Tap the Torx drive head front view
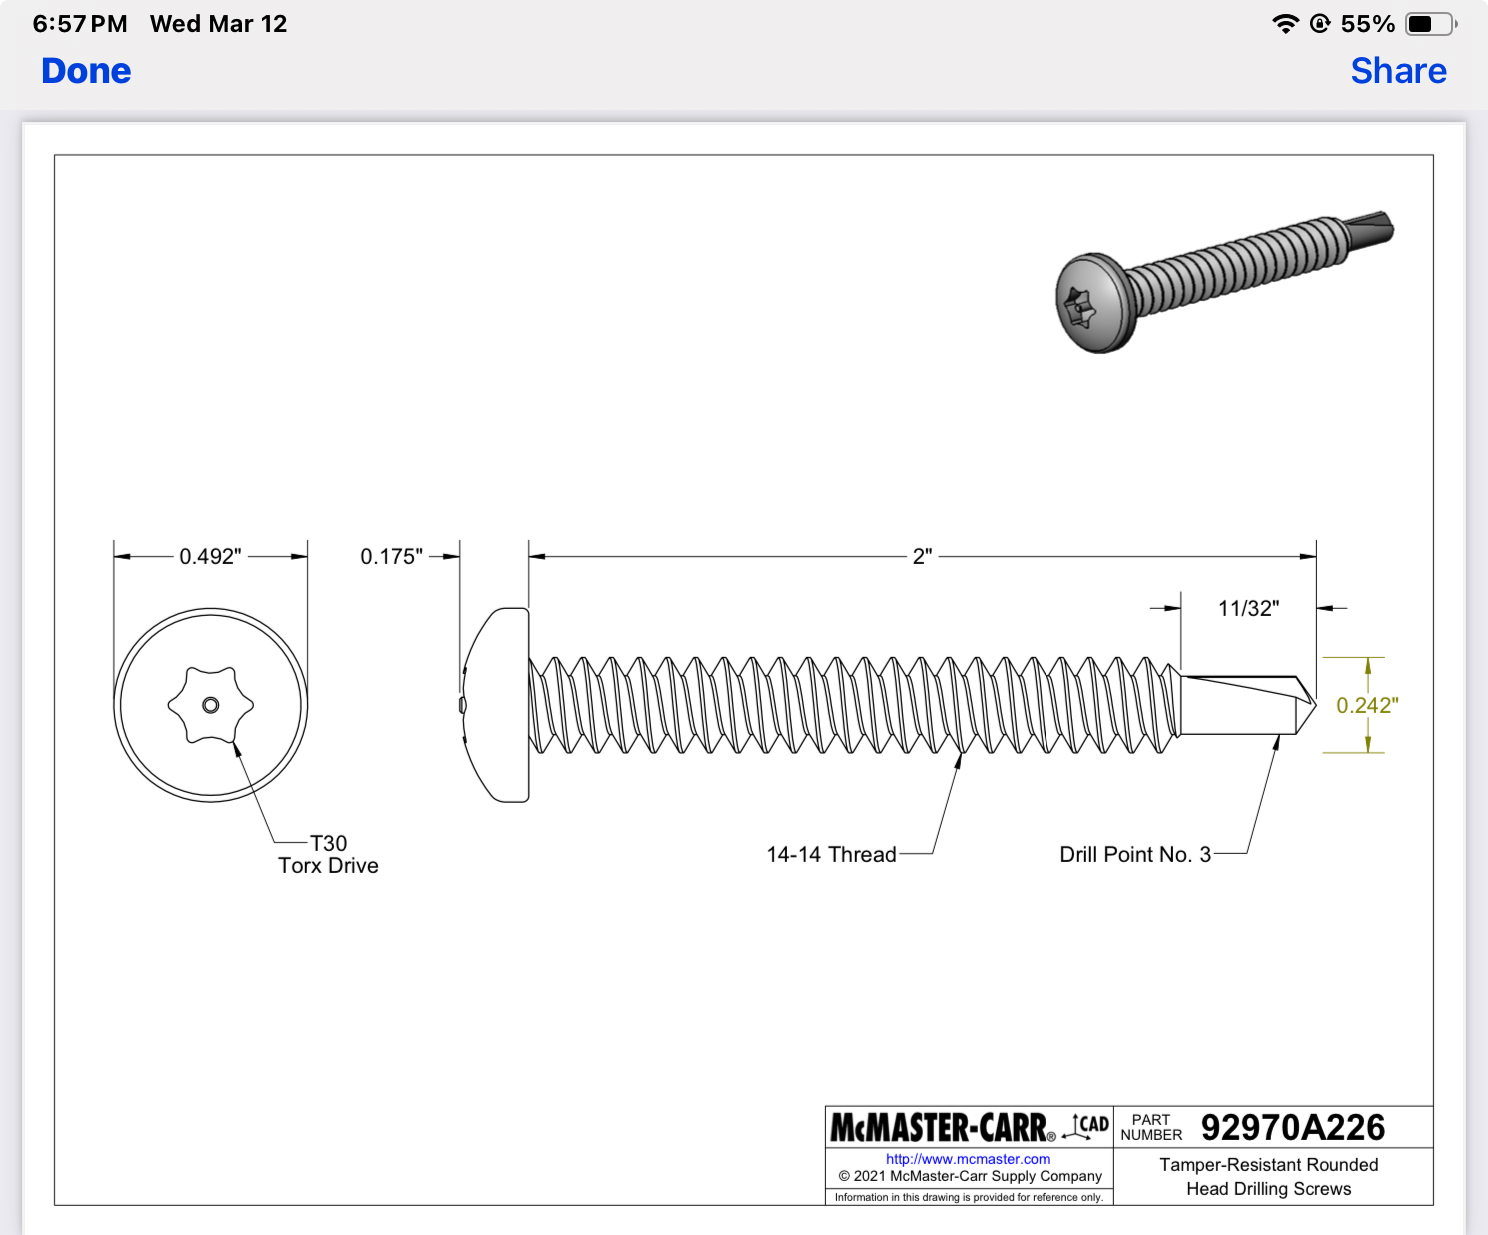Viewport: 1488px width, 1235px height. point(211,705)
